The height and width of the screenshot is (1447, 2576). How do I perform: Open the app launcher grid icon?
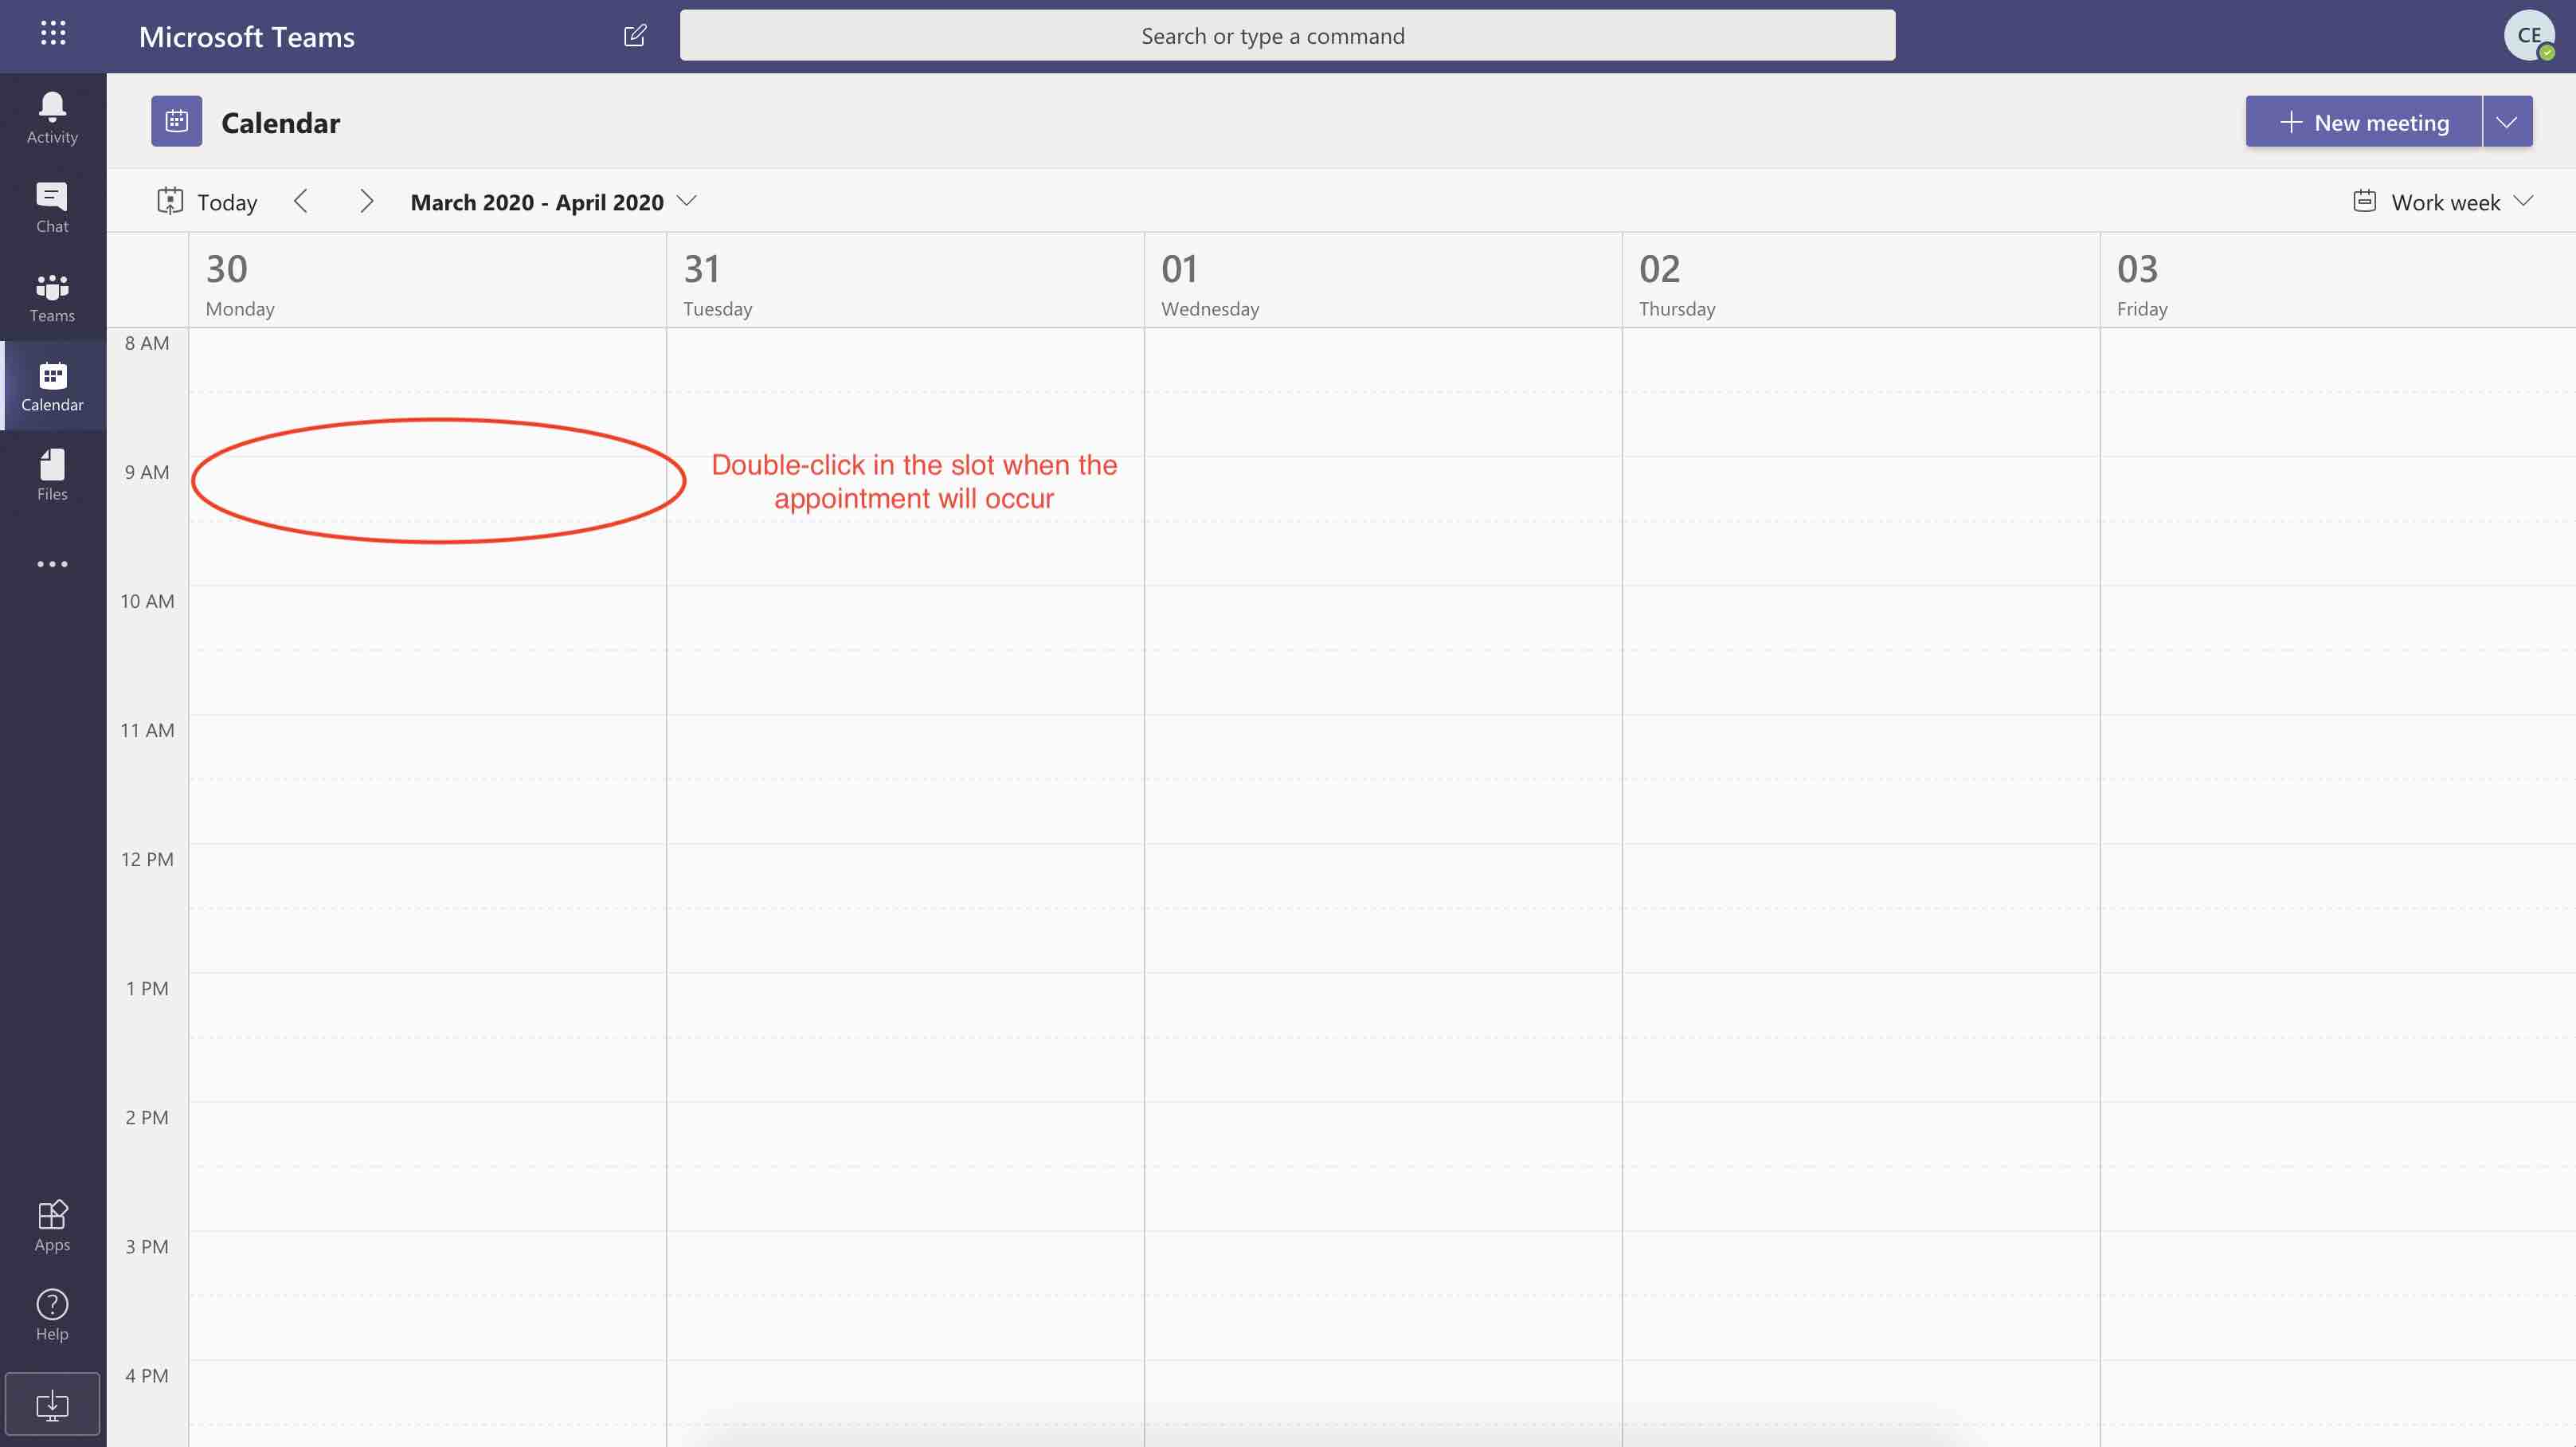(53, 34)
